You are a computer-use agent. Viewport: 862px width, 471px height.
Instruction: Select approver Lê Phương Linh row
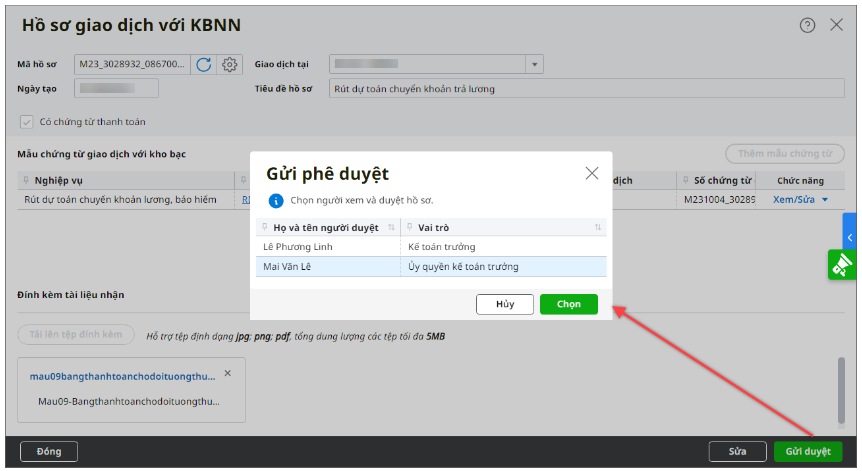[x=431, y=247]
